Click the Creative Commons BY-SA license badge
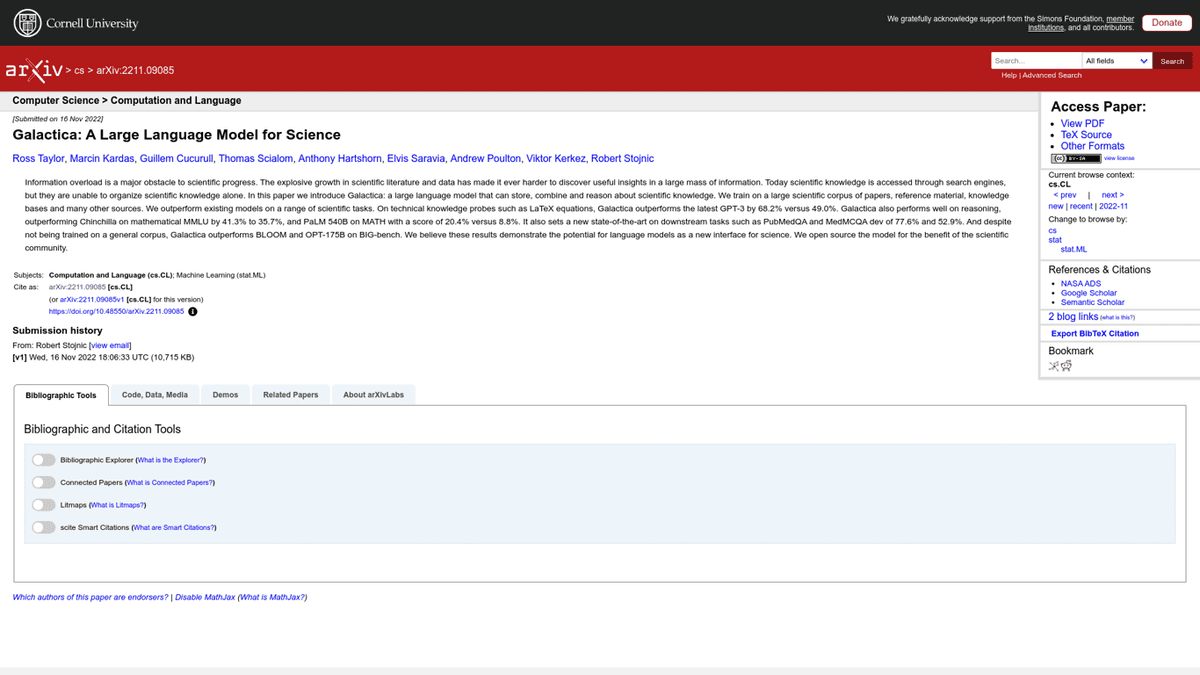Screen dimensions: 1200x675 point(1076,158)
